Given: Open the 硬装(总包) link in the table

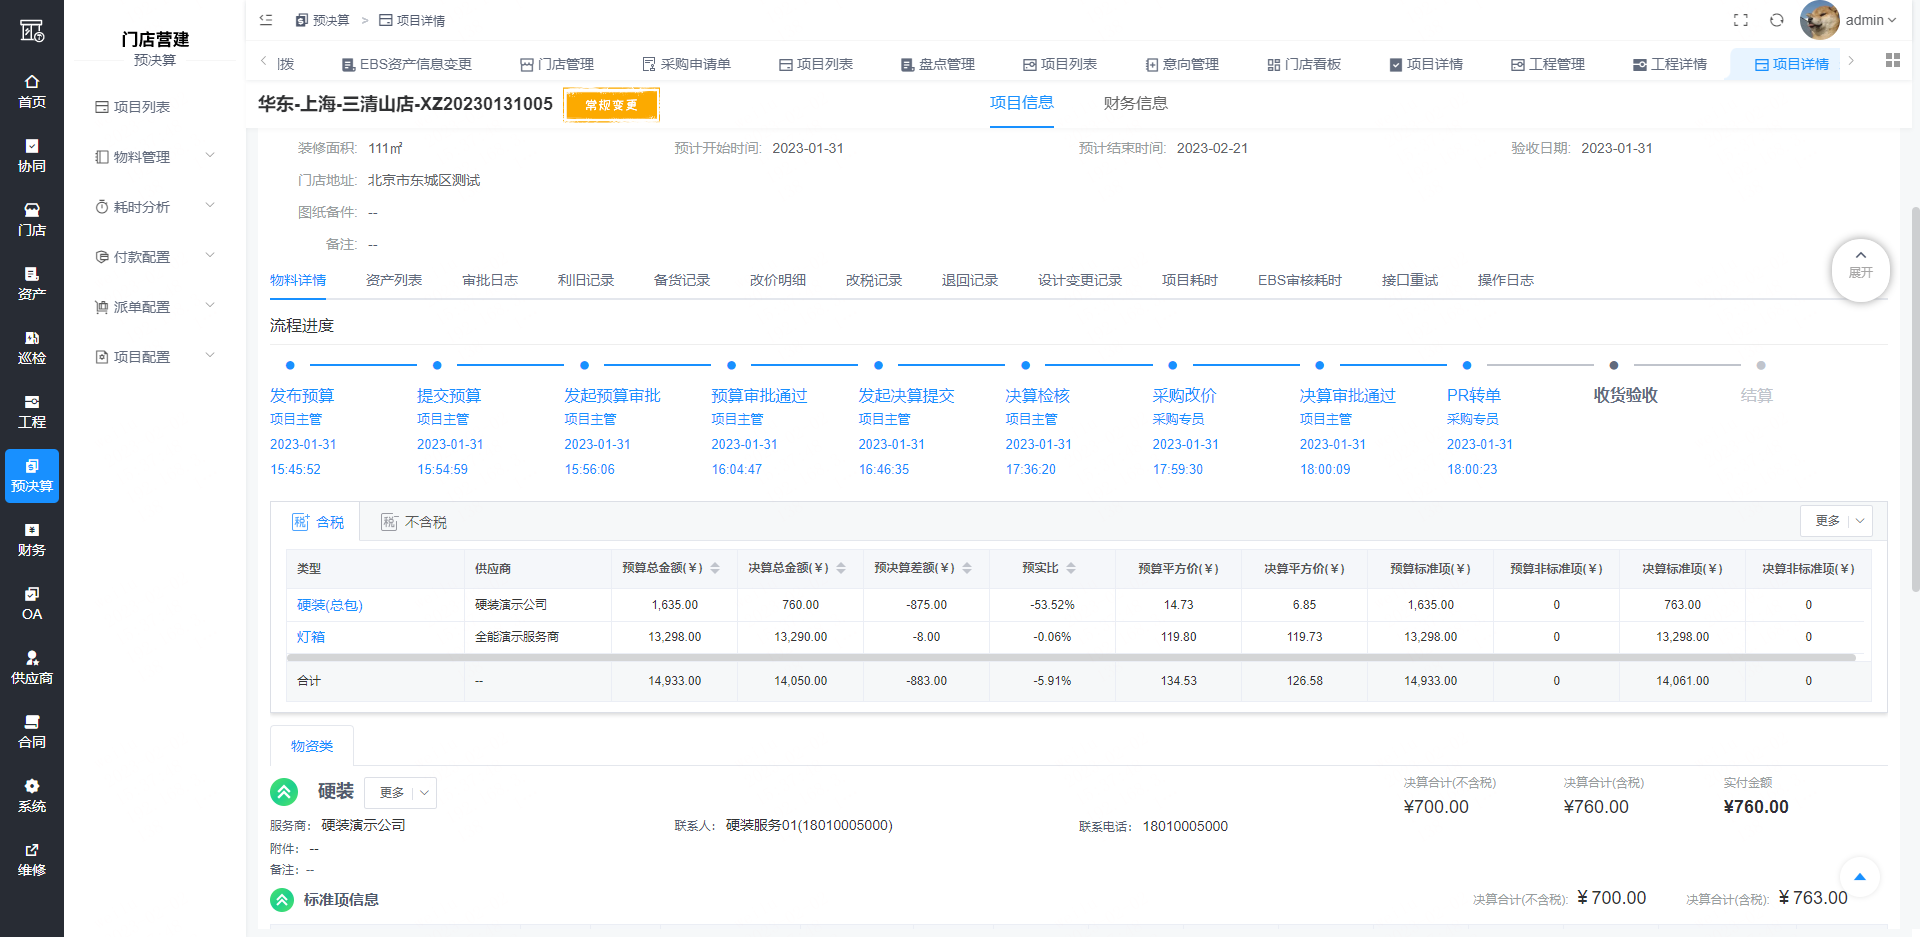Looking at the screenshot, I should tap(329, 605).
